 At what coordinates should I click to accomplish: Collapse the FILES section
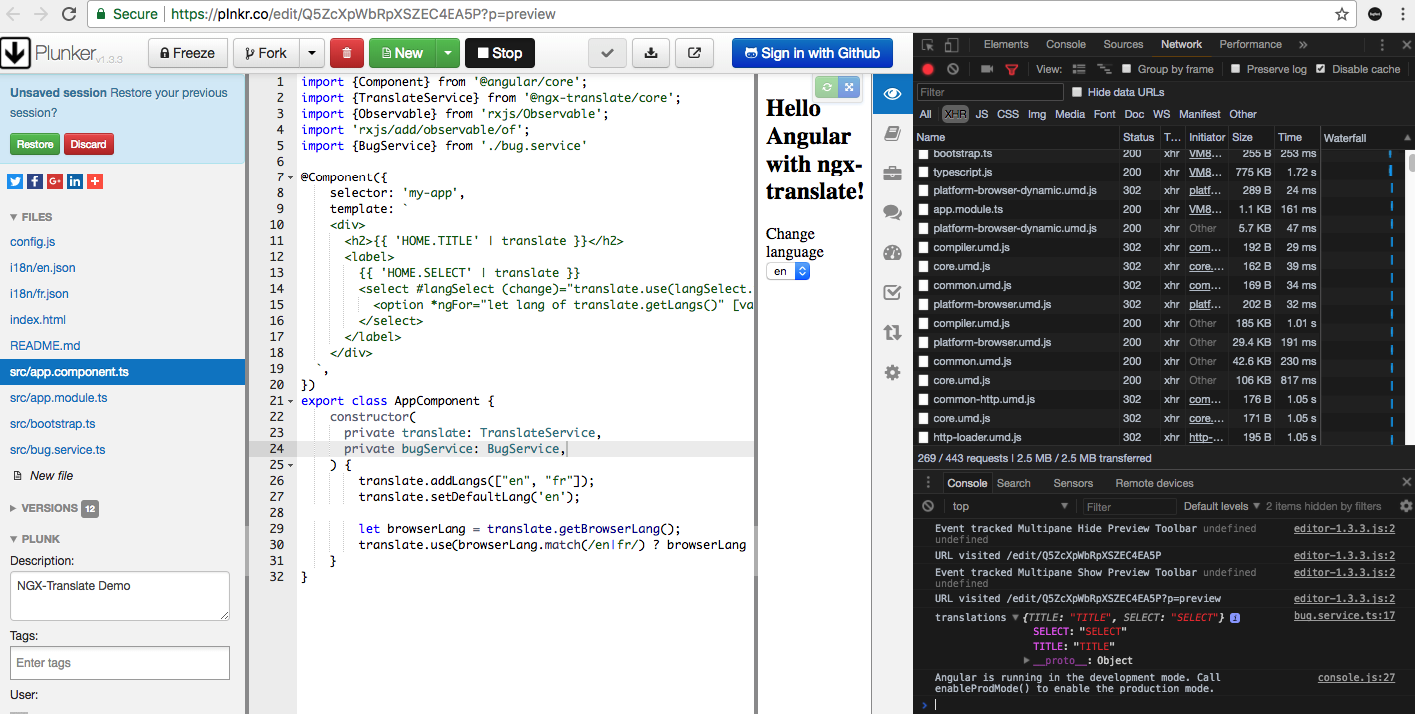pyautogui.click(x=31, y=217)
